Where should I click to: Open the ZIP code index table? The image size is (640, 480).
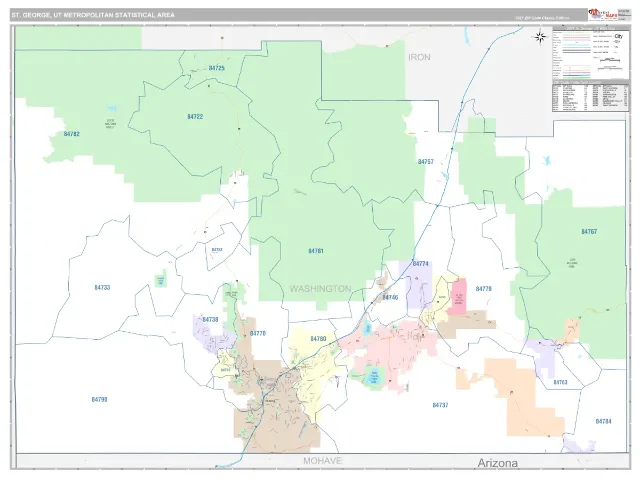(591, 97)
